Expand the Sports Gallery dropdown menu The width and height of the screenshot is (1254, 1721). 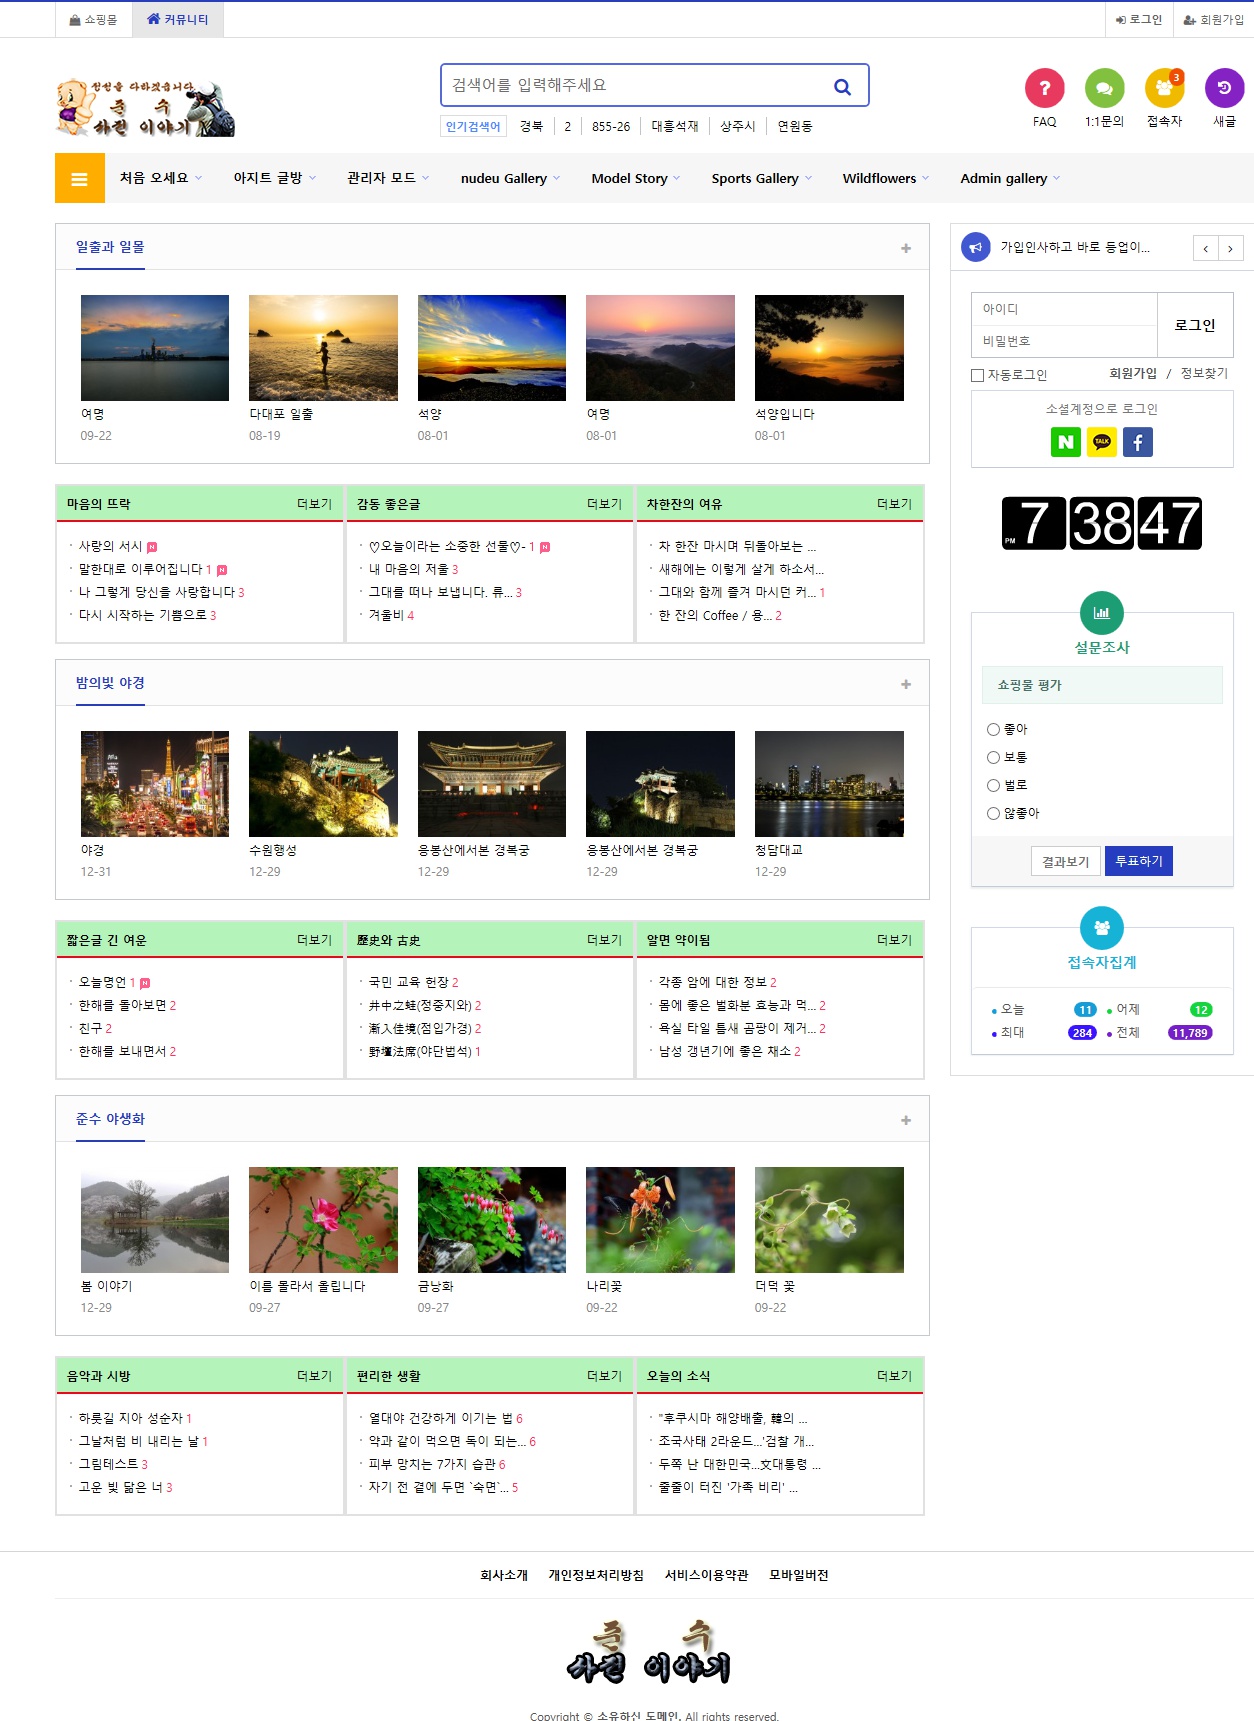pos(761,179)
